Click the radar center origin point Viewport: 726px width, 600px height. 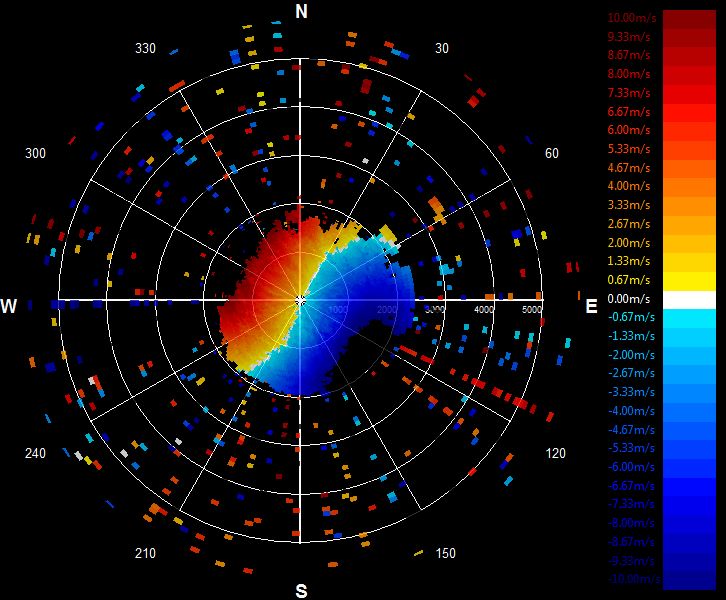pos(300,300)
